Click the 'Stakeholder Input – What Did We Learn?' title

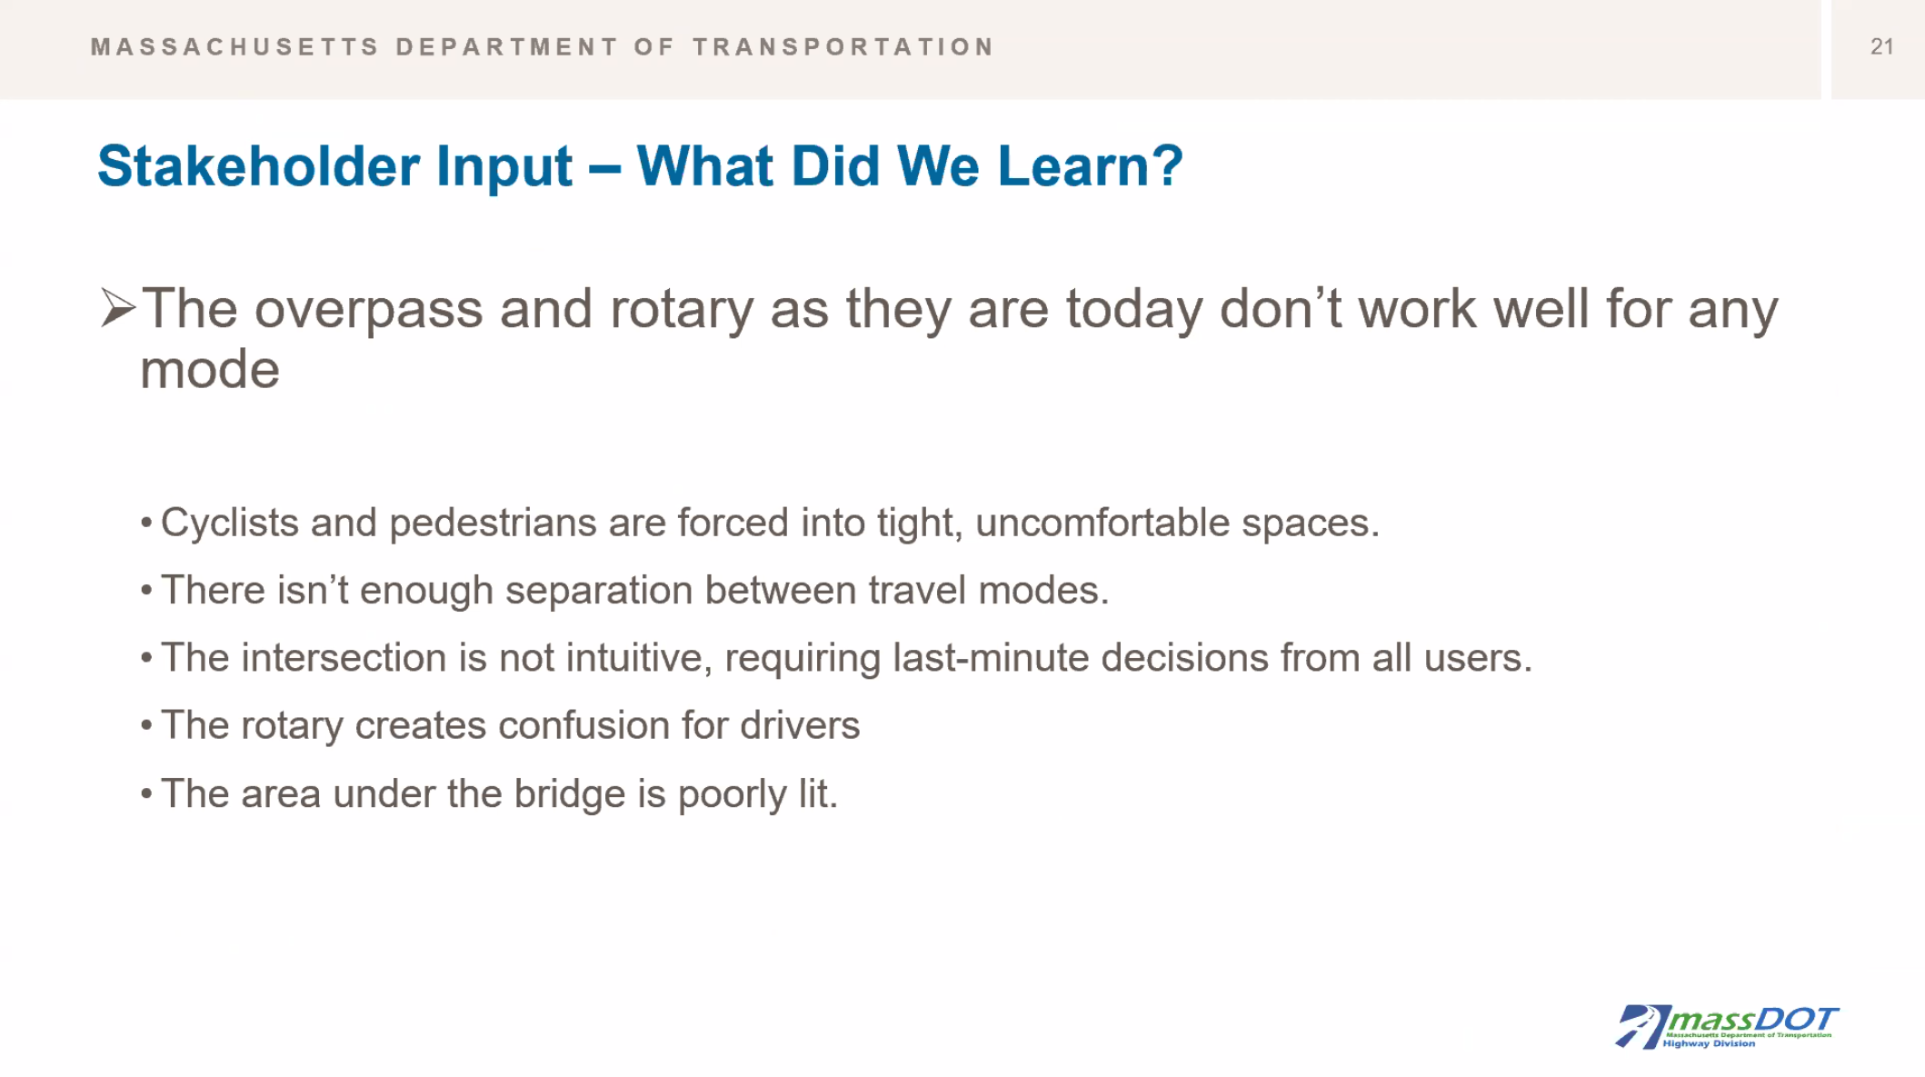(640, 166)
